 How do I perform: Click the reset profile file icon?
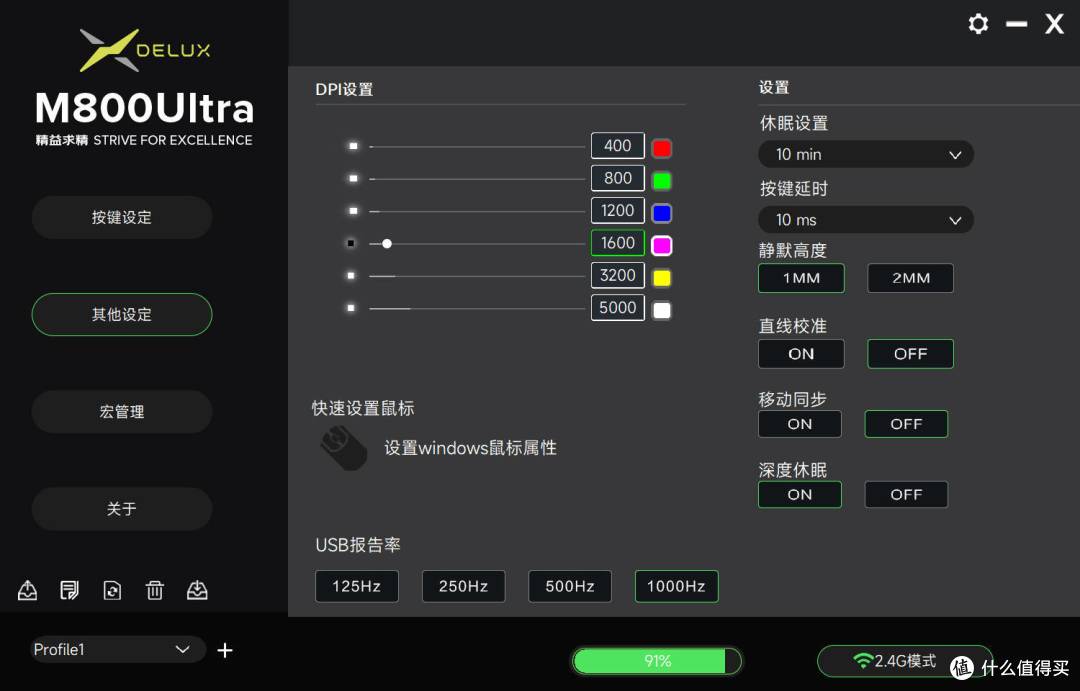(x=112, y=590)
